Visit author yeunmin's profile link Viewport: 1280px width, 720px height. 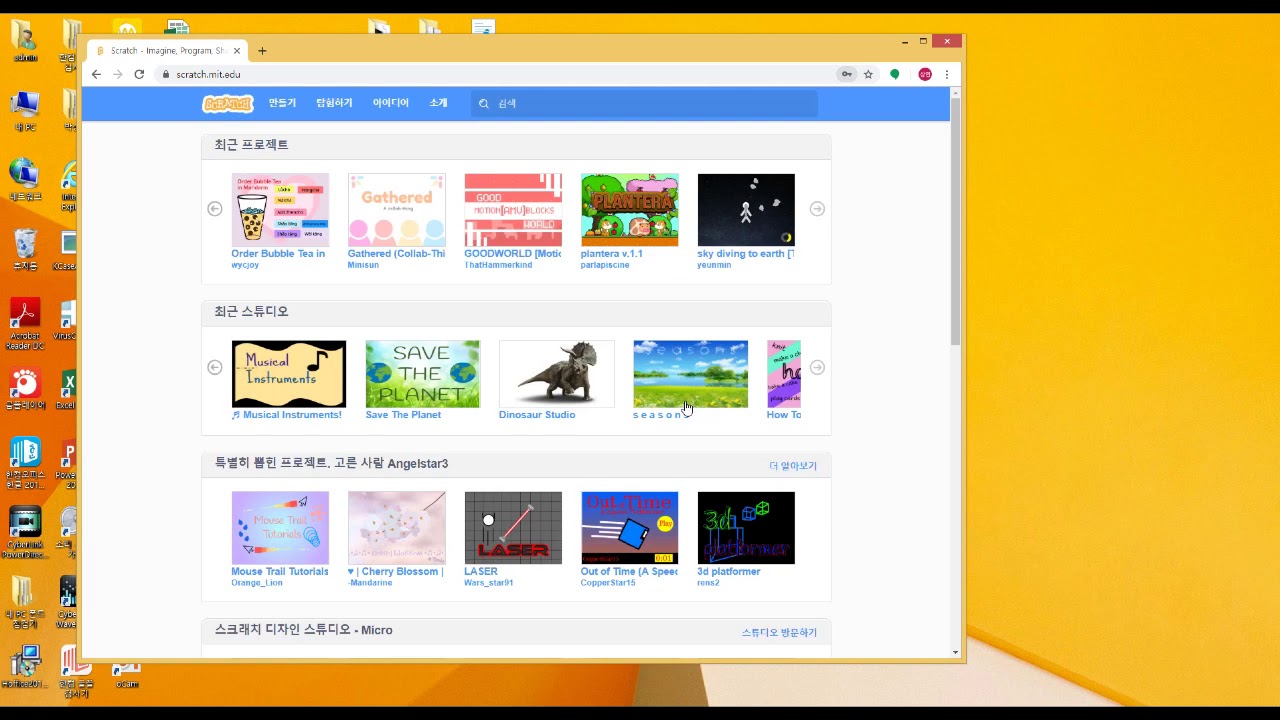point(714,265)
